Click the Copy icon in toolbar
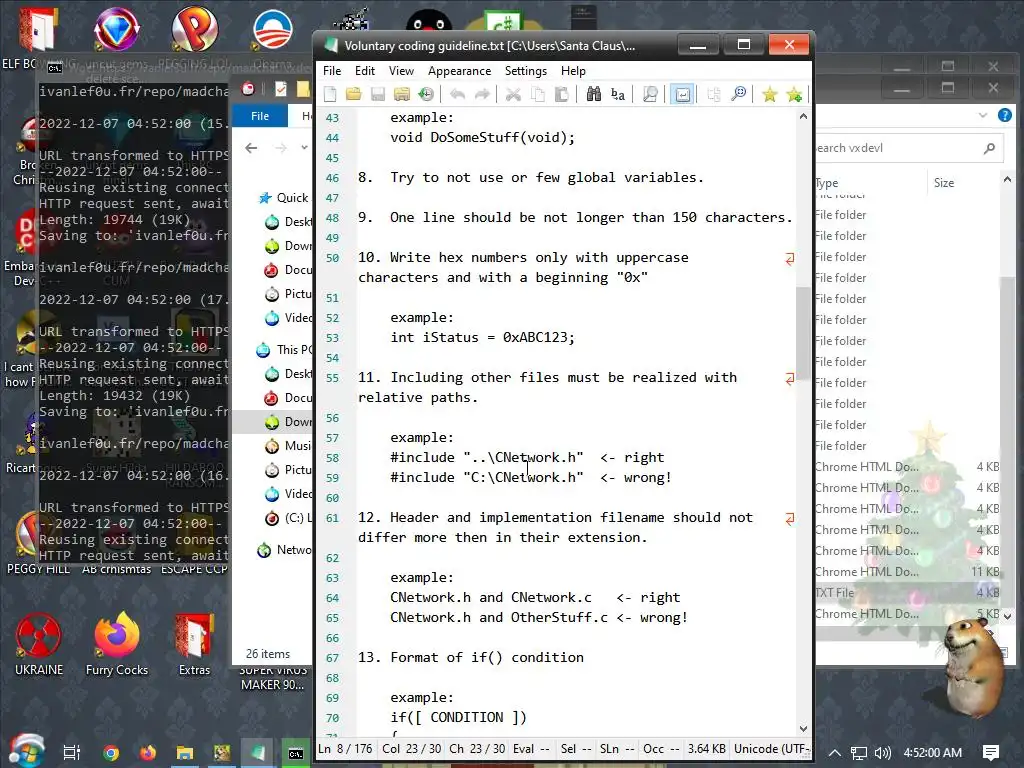The width and height of the screenshot is (1024, 768). click(x=537, y=95)
